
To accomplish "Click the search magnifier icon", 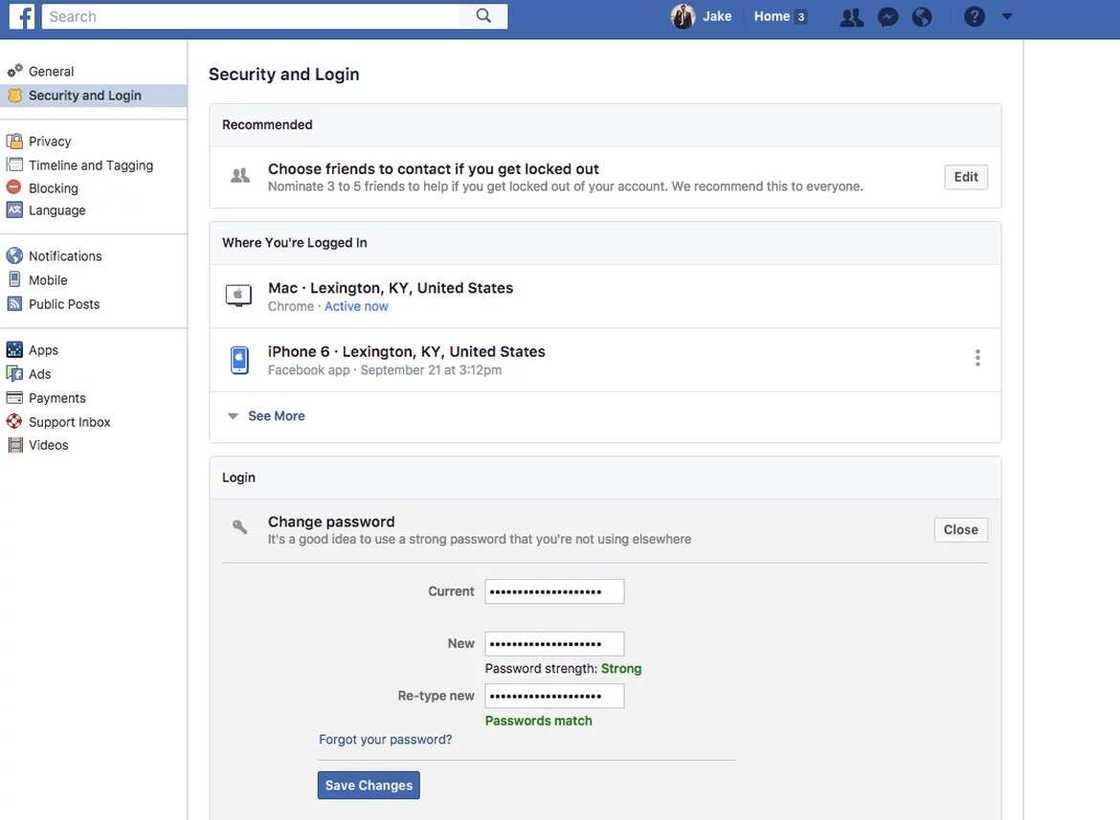I will 484,16.
